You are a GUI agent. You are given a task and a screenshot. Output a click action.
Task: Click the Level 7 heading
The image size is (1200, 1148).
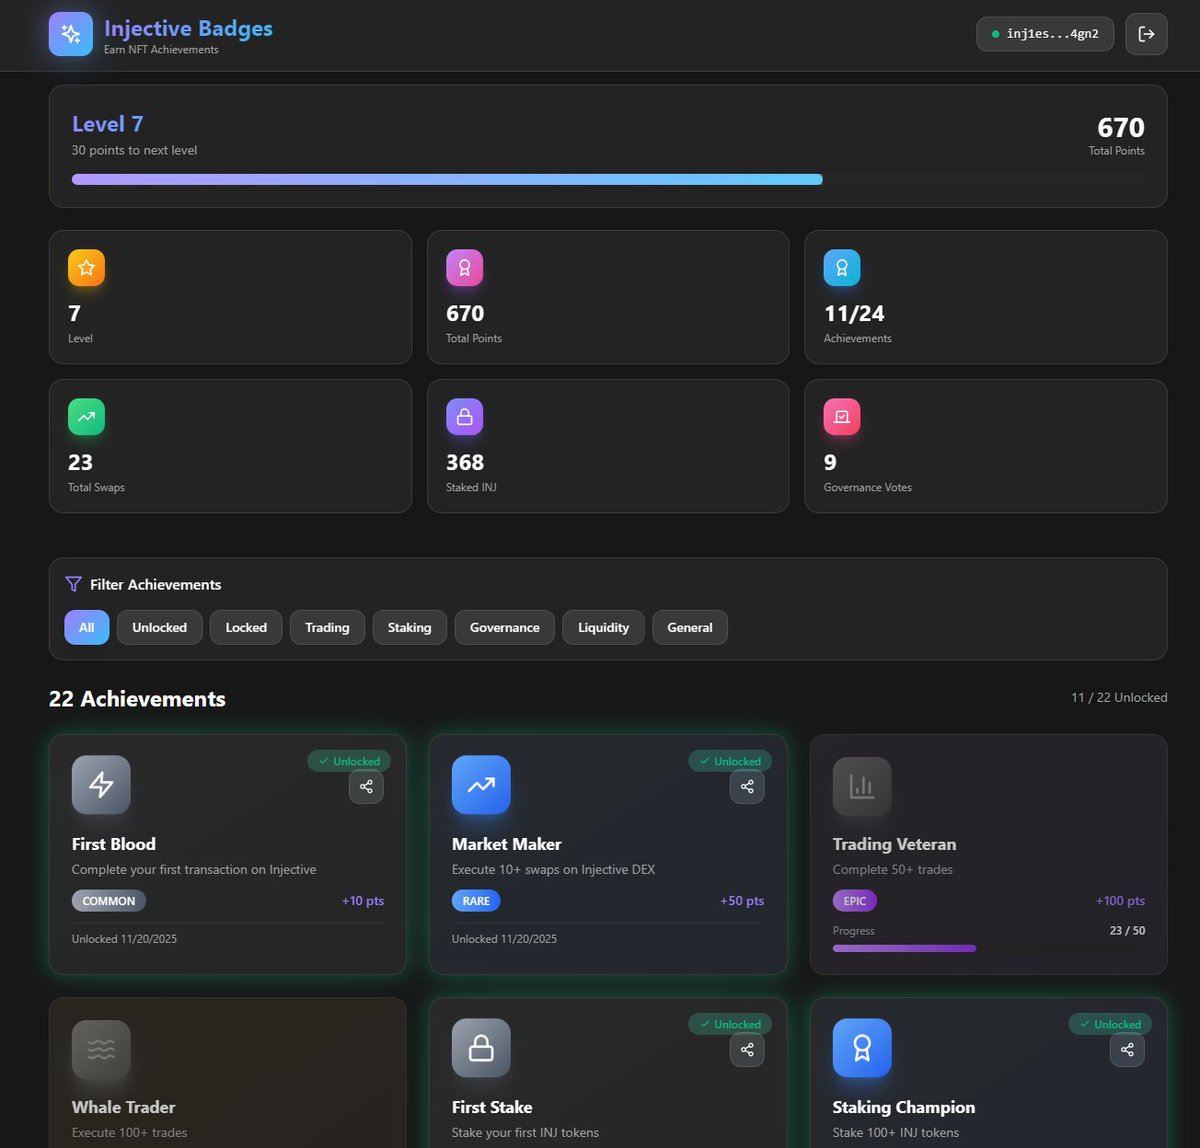coord(108,124)
